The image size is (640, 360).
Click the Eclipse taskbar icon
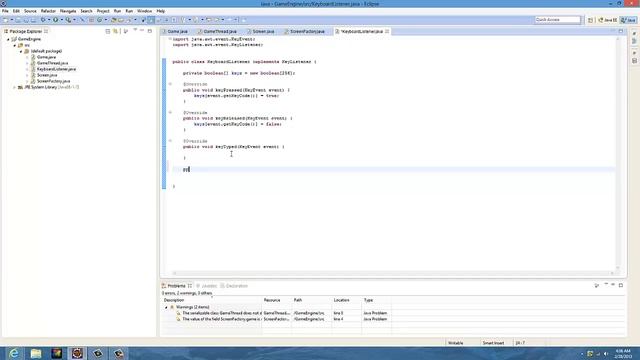(x=77, y=353)
